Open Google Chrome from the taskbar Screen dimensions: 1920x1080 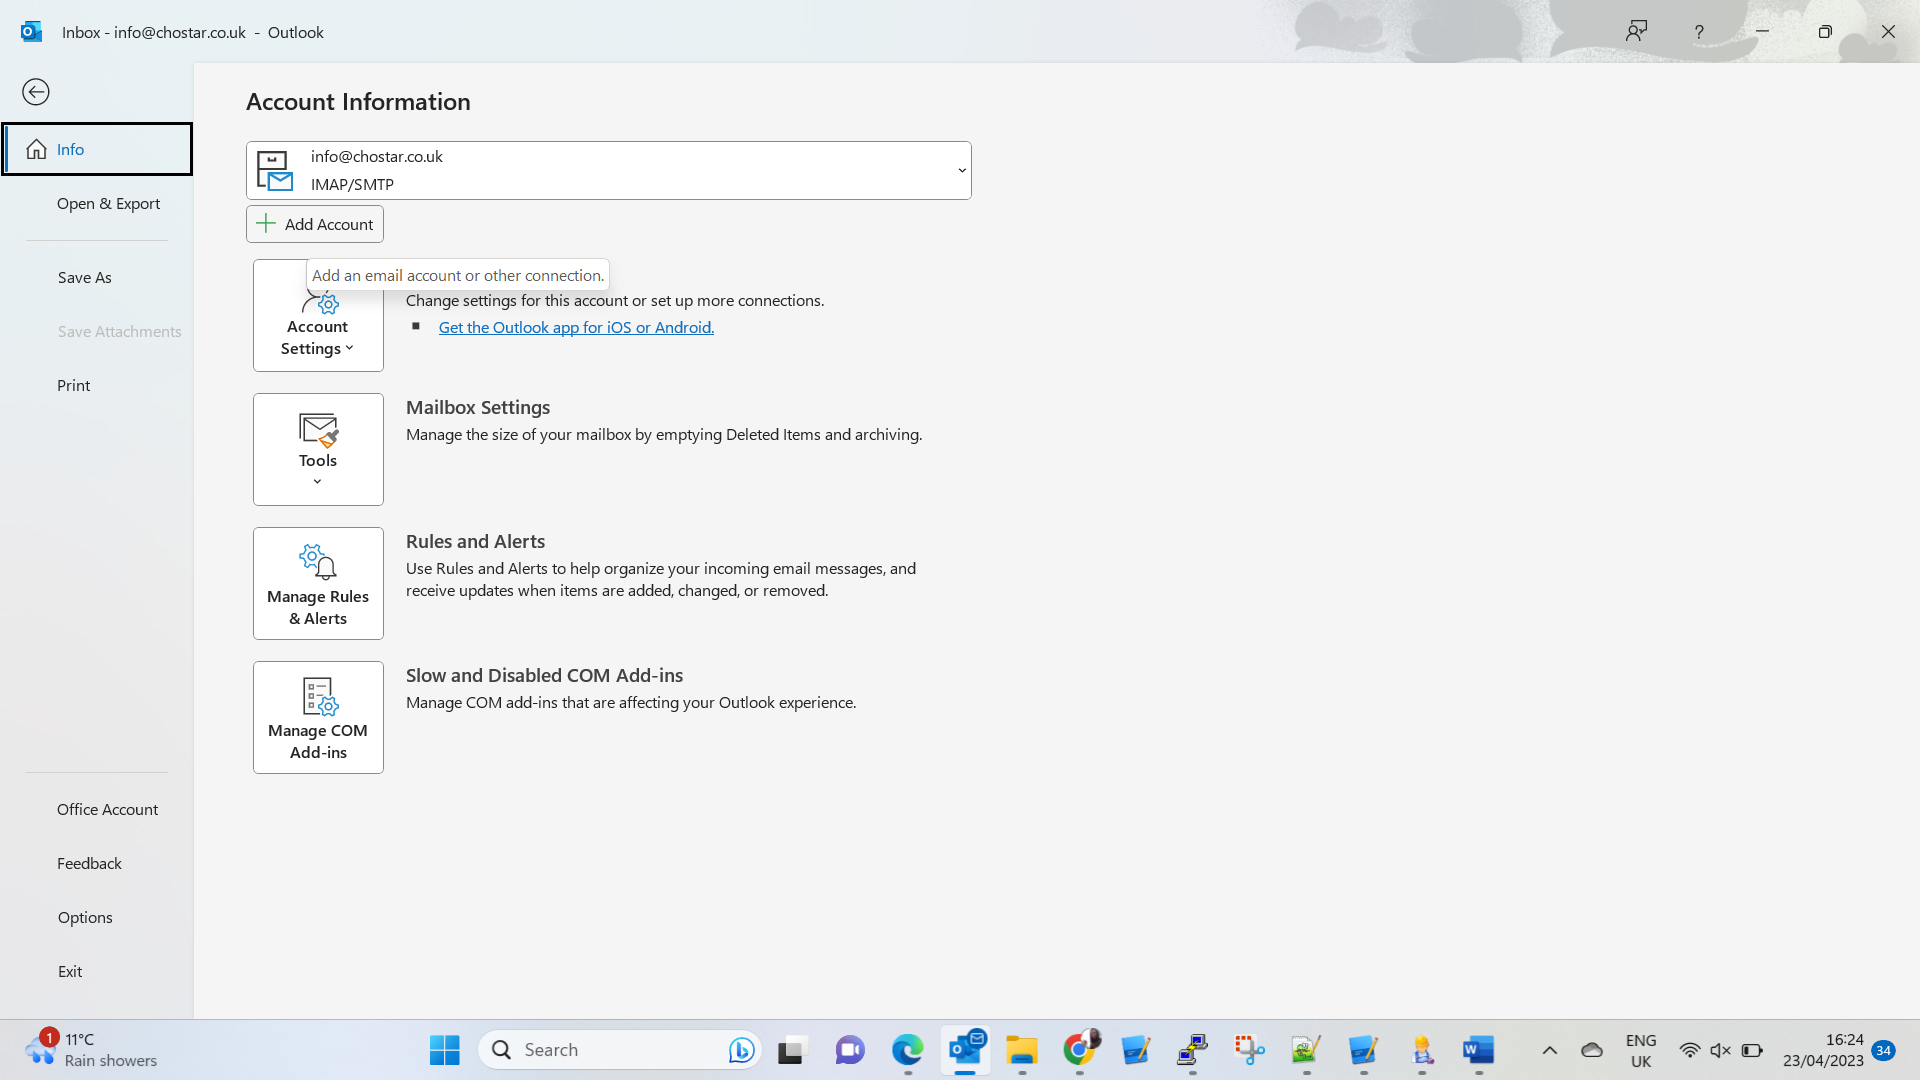click(1080, 1050)
